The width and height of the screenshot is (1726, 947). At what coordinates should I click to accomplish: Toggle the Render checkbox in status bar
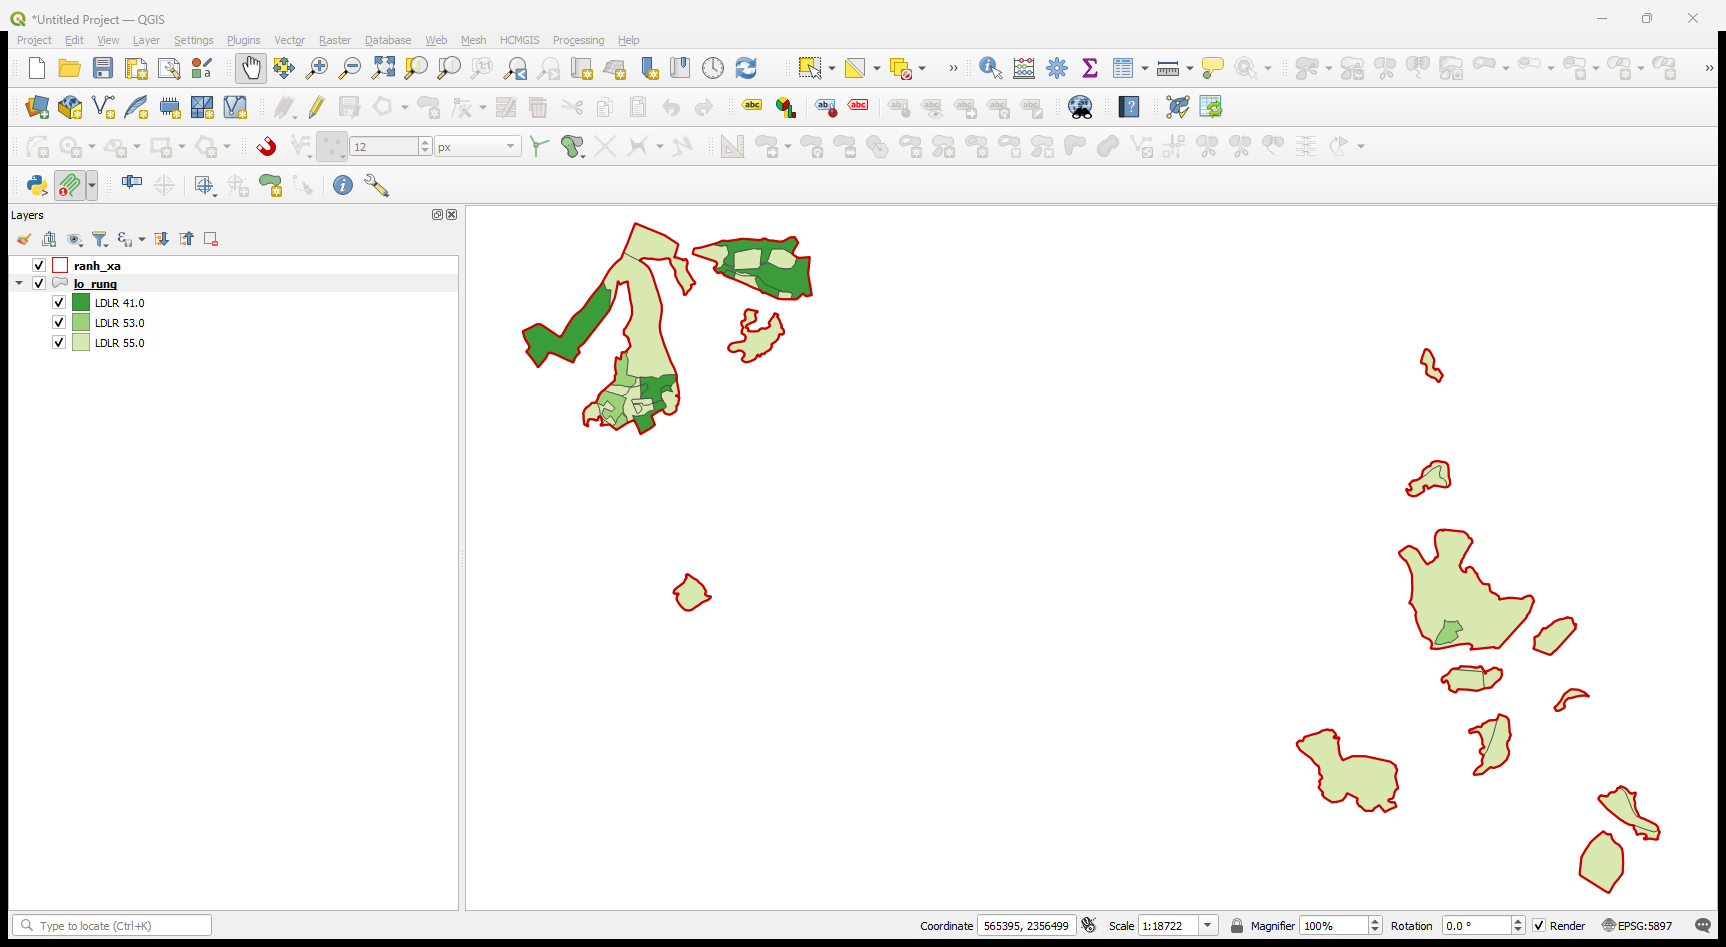[x=1539, y=925]
